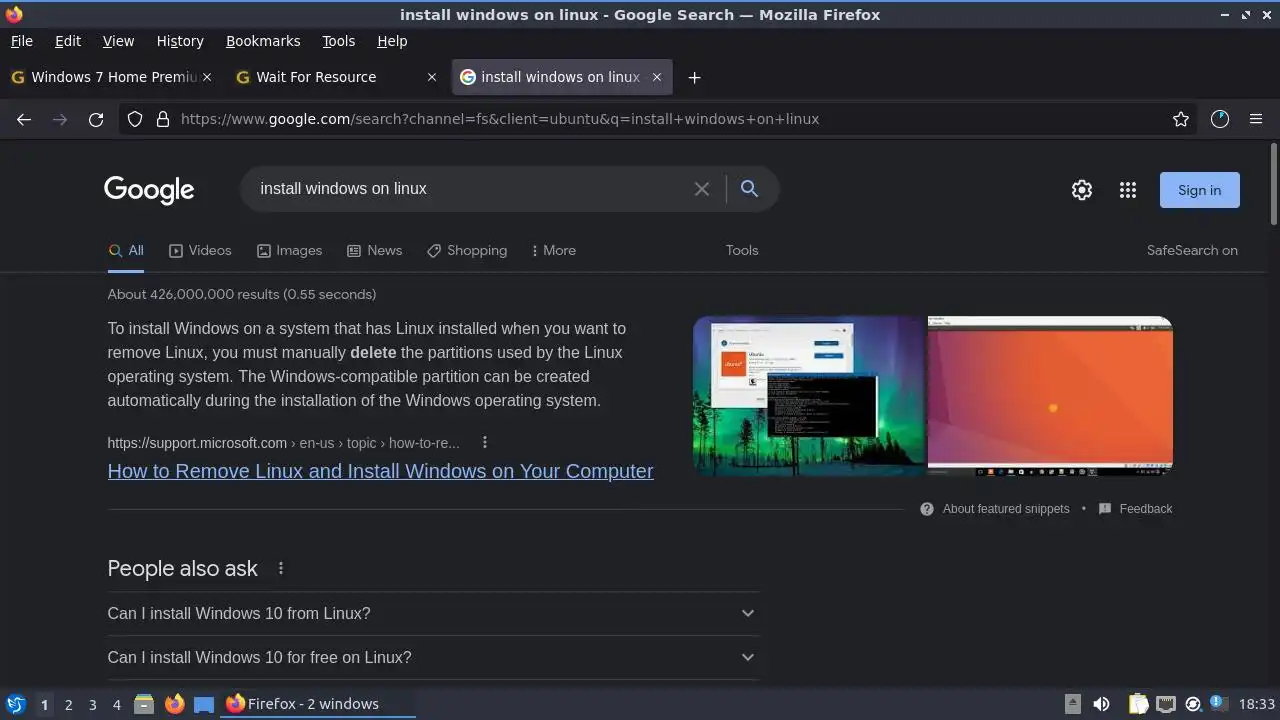Send Feedback on the featured snippet
The image size is (1280, 720).
[x=1135, y=509]
